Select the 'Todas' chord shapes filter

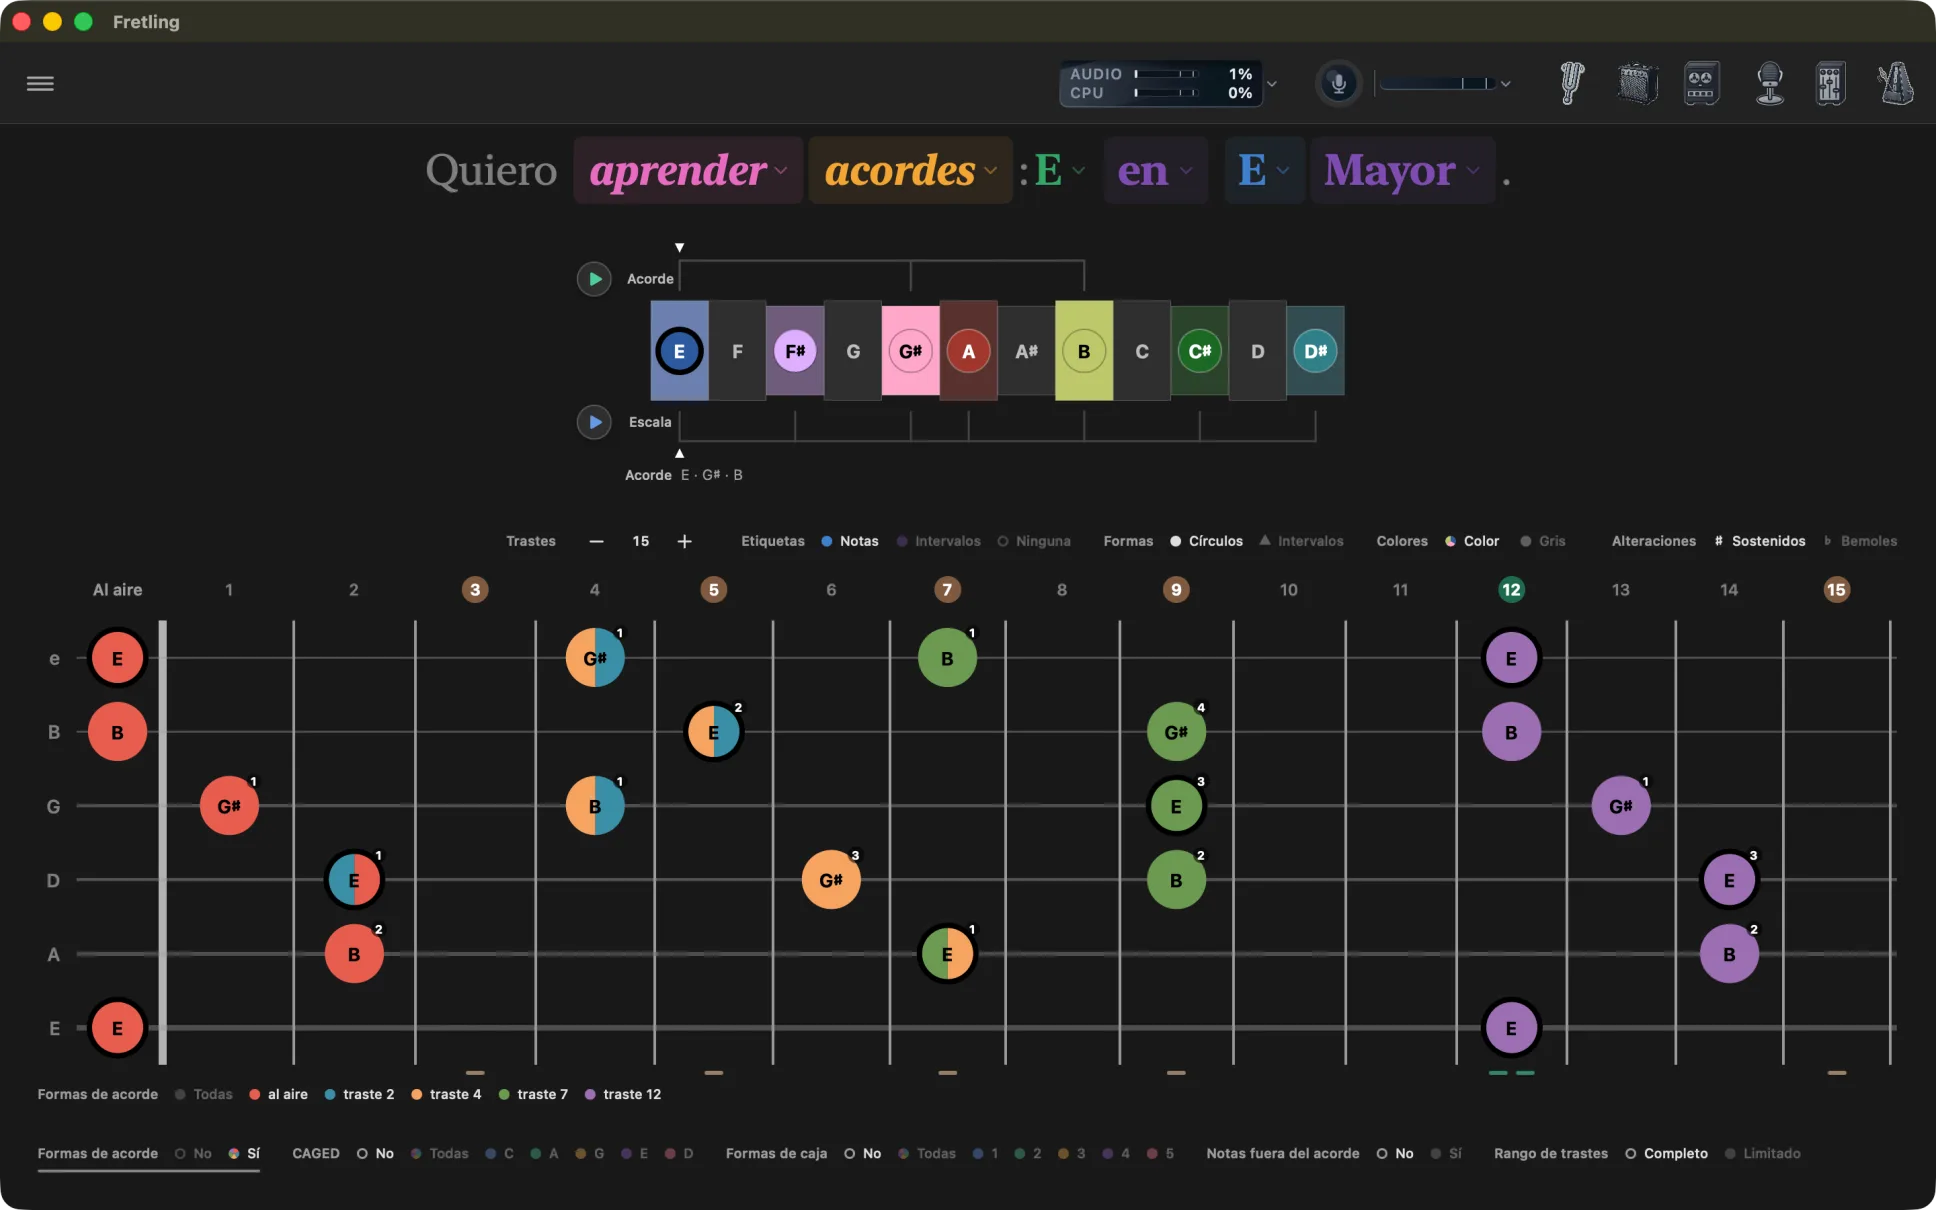tap(203, 1094)
